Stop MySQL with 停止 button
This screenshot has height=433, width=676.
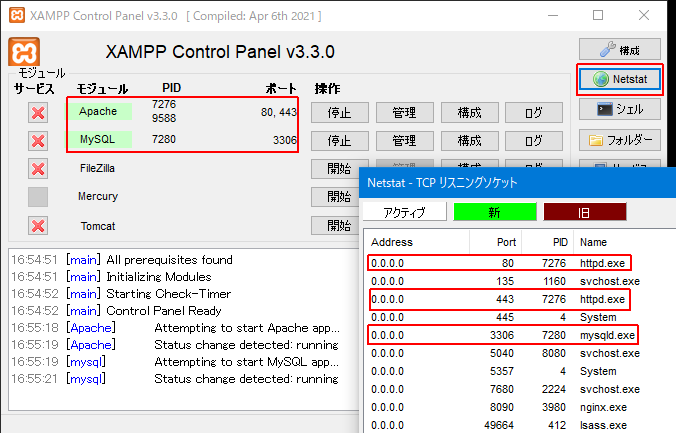pyautogui.click(x=340, y=141)
